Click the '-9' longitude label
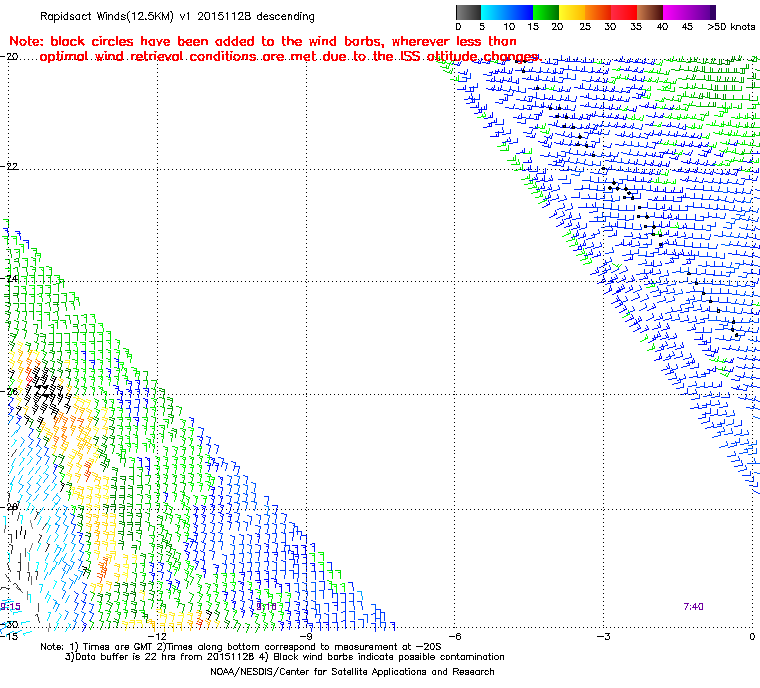This screenshot has height=688, width=760. coord(306,636)
